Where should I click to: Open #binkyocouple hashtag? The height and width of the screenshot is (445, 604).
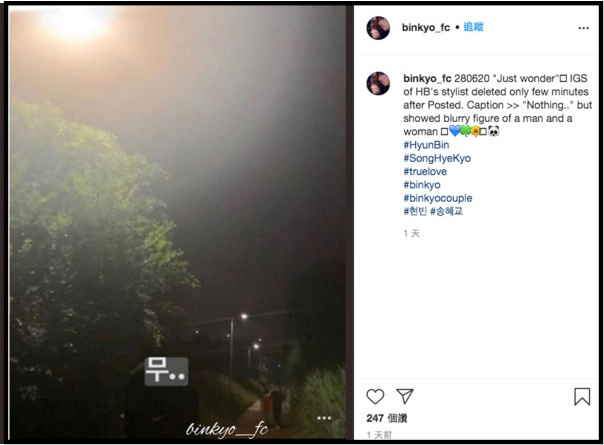pos(438,198)
